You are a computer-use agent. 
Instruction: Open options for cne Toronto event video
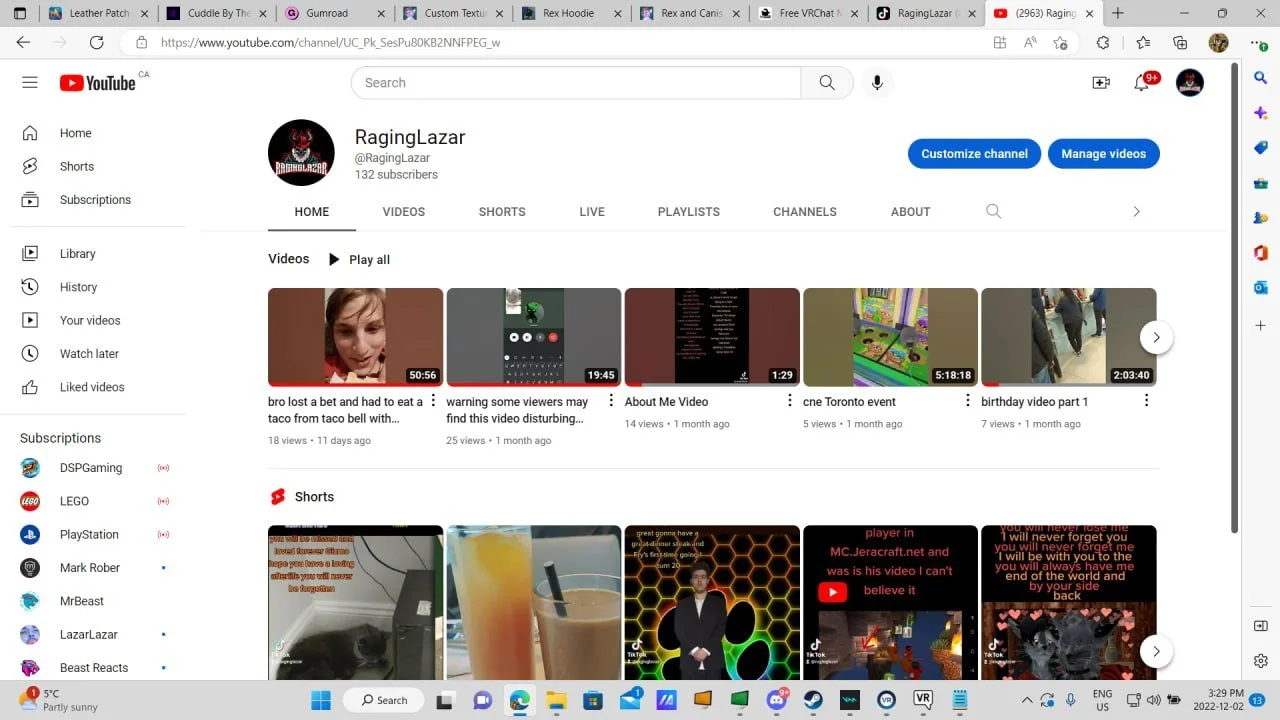[967, 401]
